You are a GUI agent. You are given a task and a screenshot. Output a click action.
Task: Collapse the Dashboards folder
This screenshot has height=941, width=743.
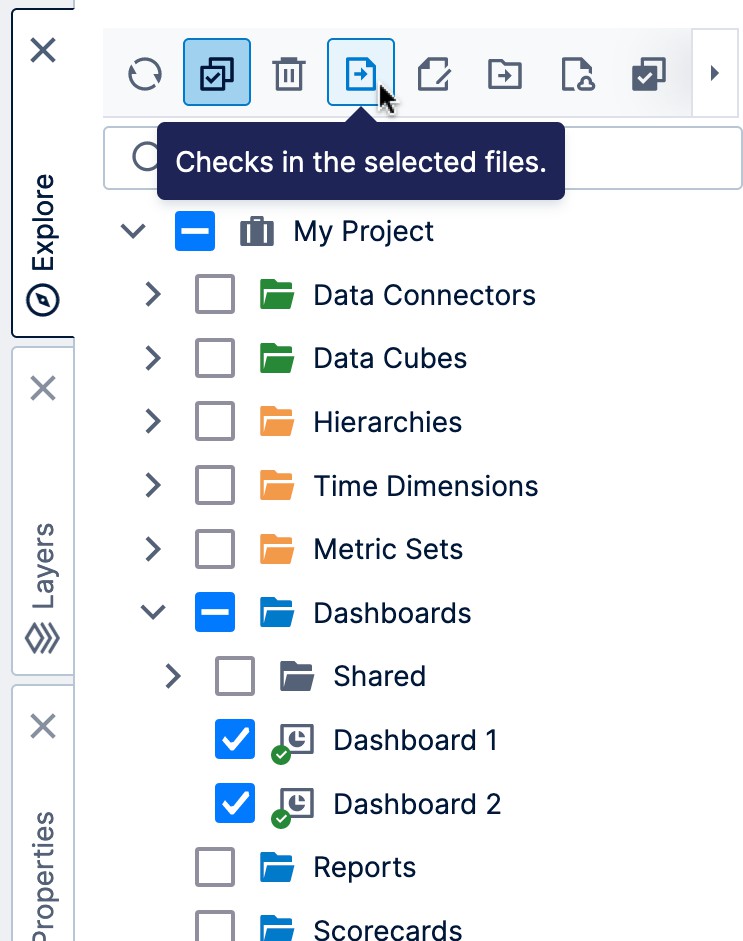click(x=152, y=613)
